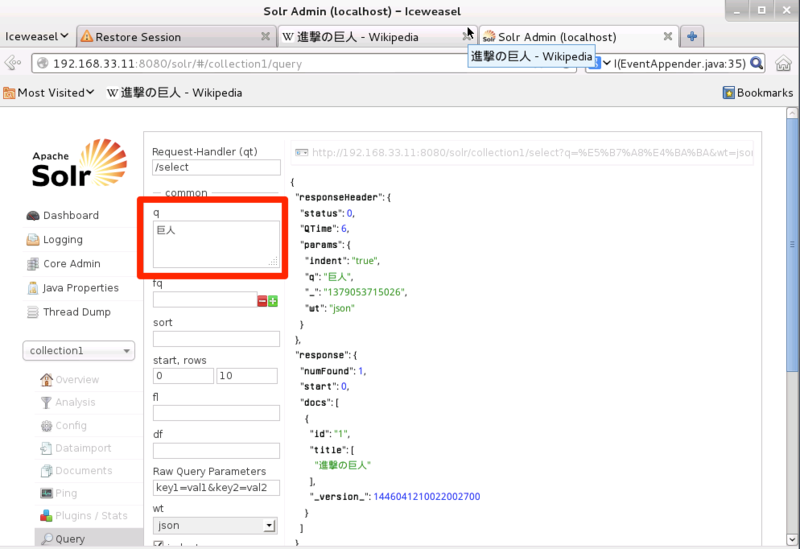Focus the df field
The image size is (800, 549).
tap(216, 451)
